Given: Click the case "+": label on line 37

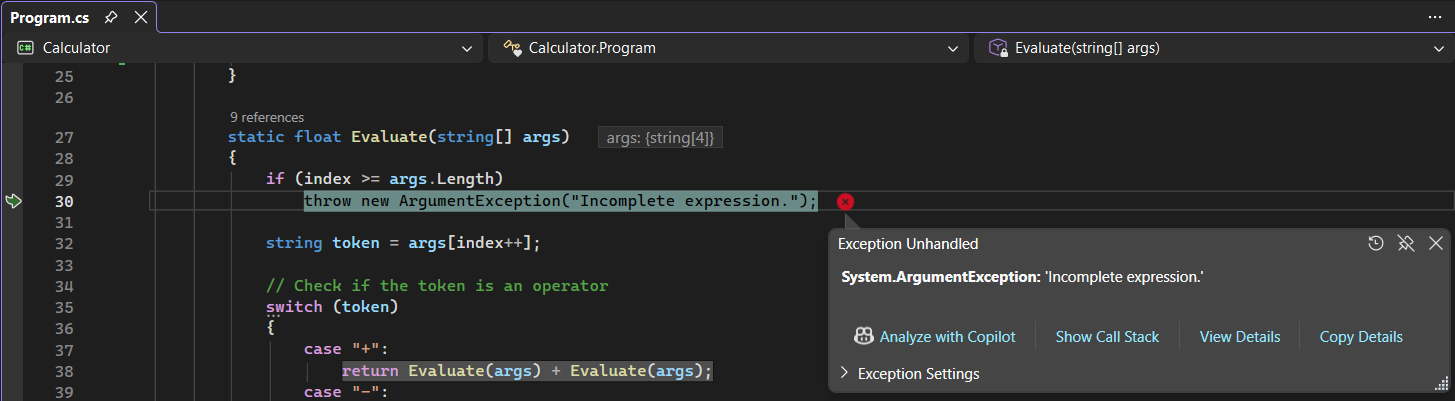Looking at the screenshot, I should pyautogui.click(x=346, y=350).
